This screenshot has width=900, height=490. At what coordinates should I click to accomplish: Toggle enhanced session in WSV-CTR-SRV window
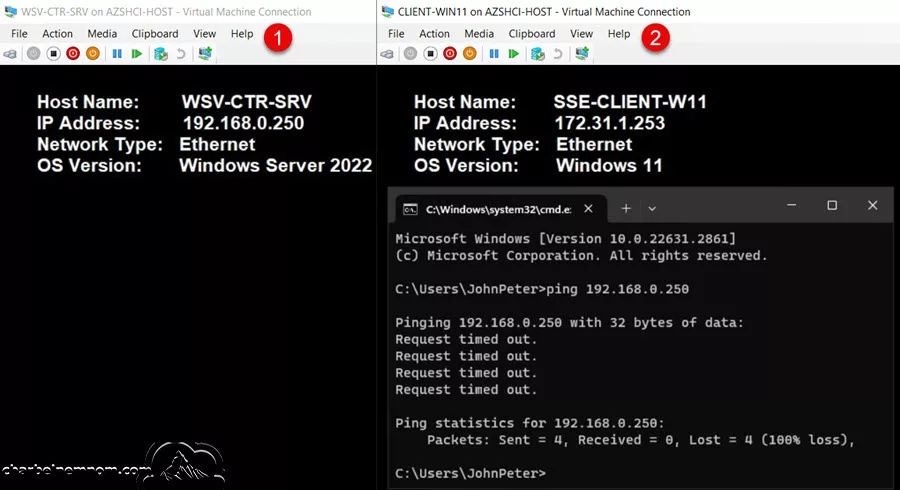coord(205,54)
